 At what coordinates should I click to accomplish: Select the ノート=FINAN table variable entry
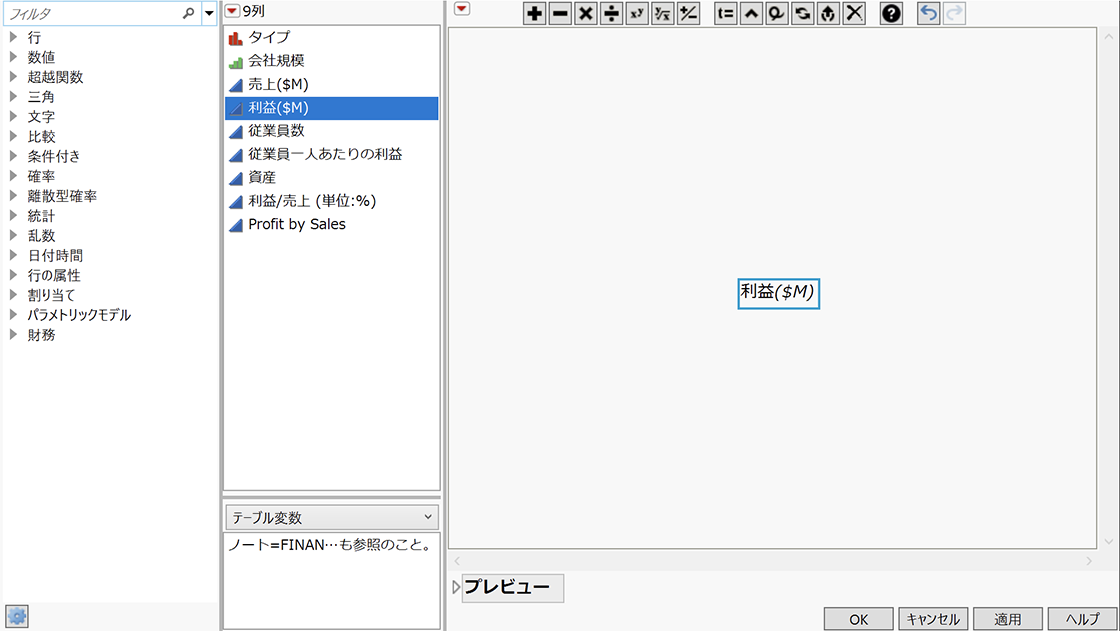click(x=331, y=545)
